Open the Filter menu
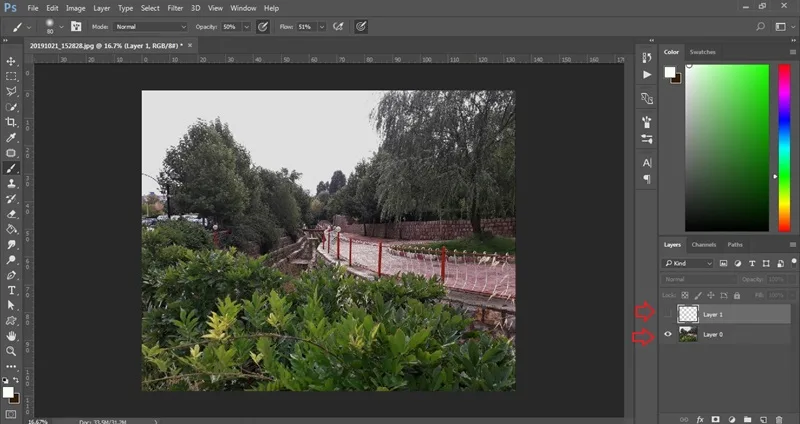The width and height of the screenshot is (800, 424). coord(175,8)
